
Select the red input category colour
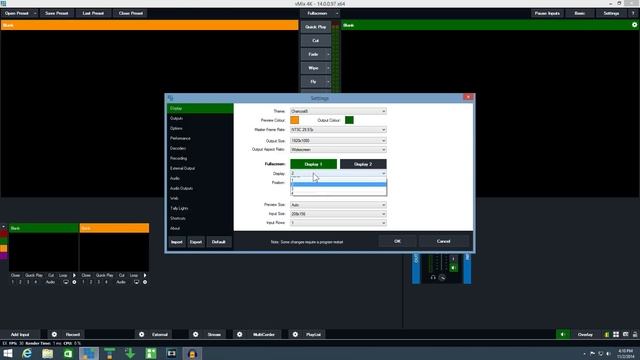point(4,234)
